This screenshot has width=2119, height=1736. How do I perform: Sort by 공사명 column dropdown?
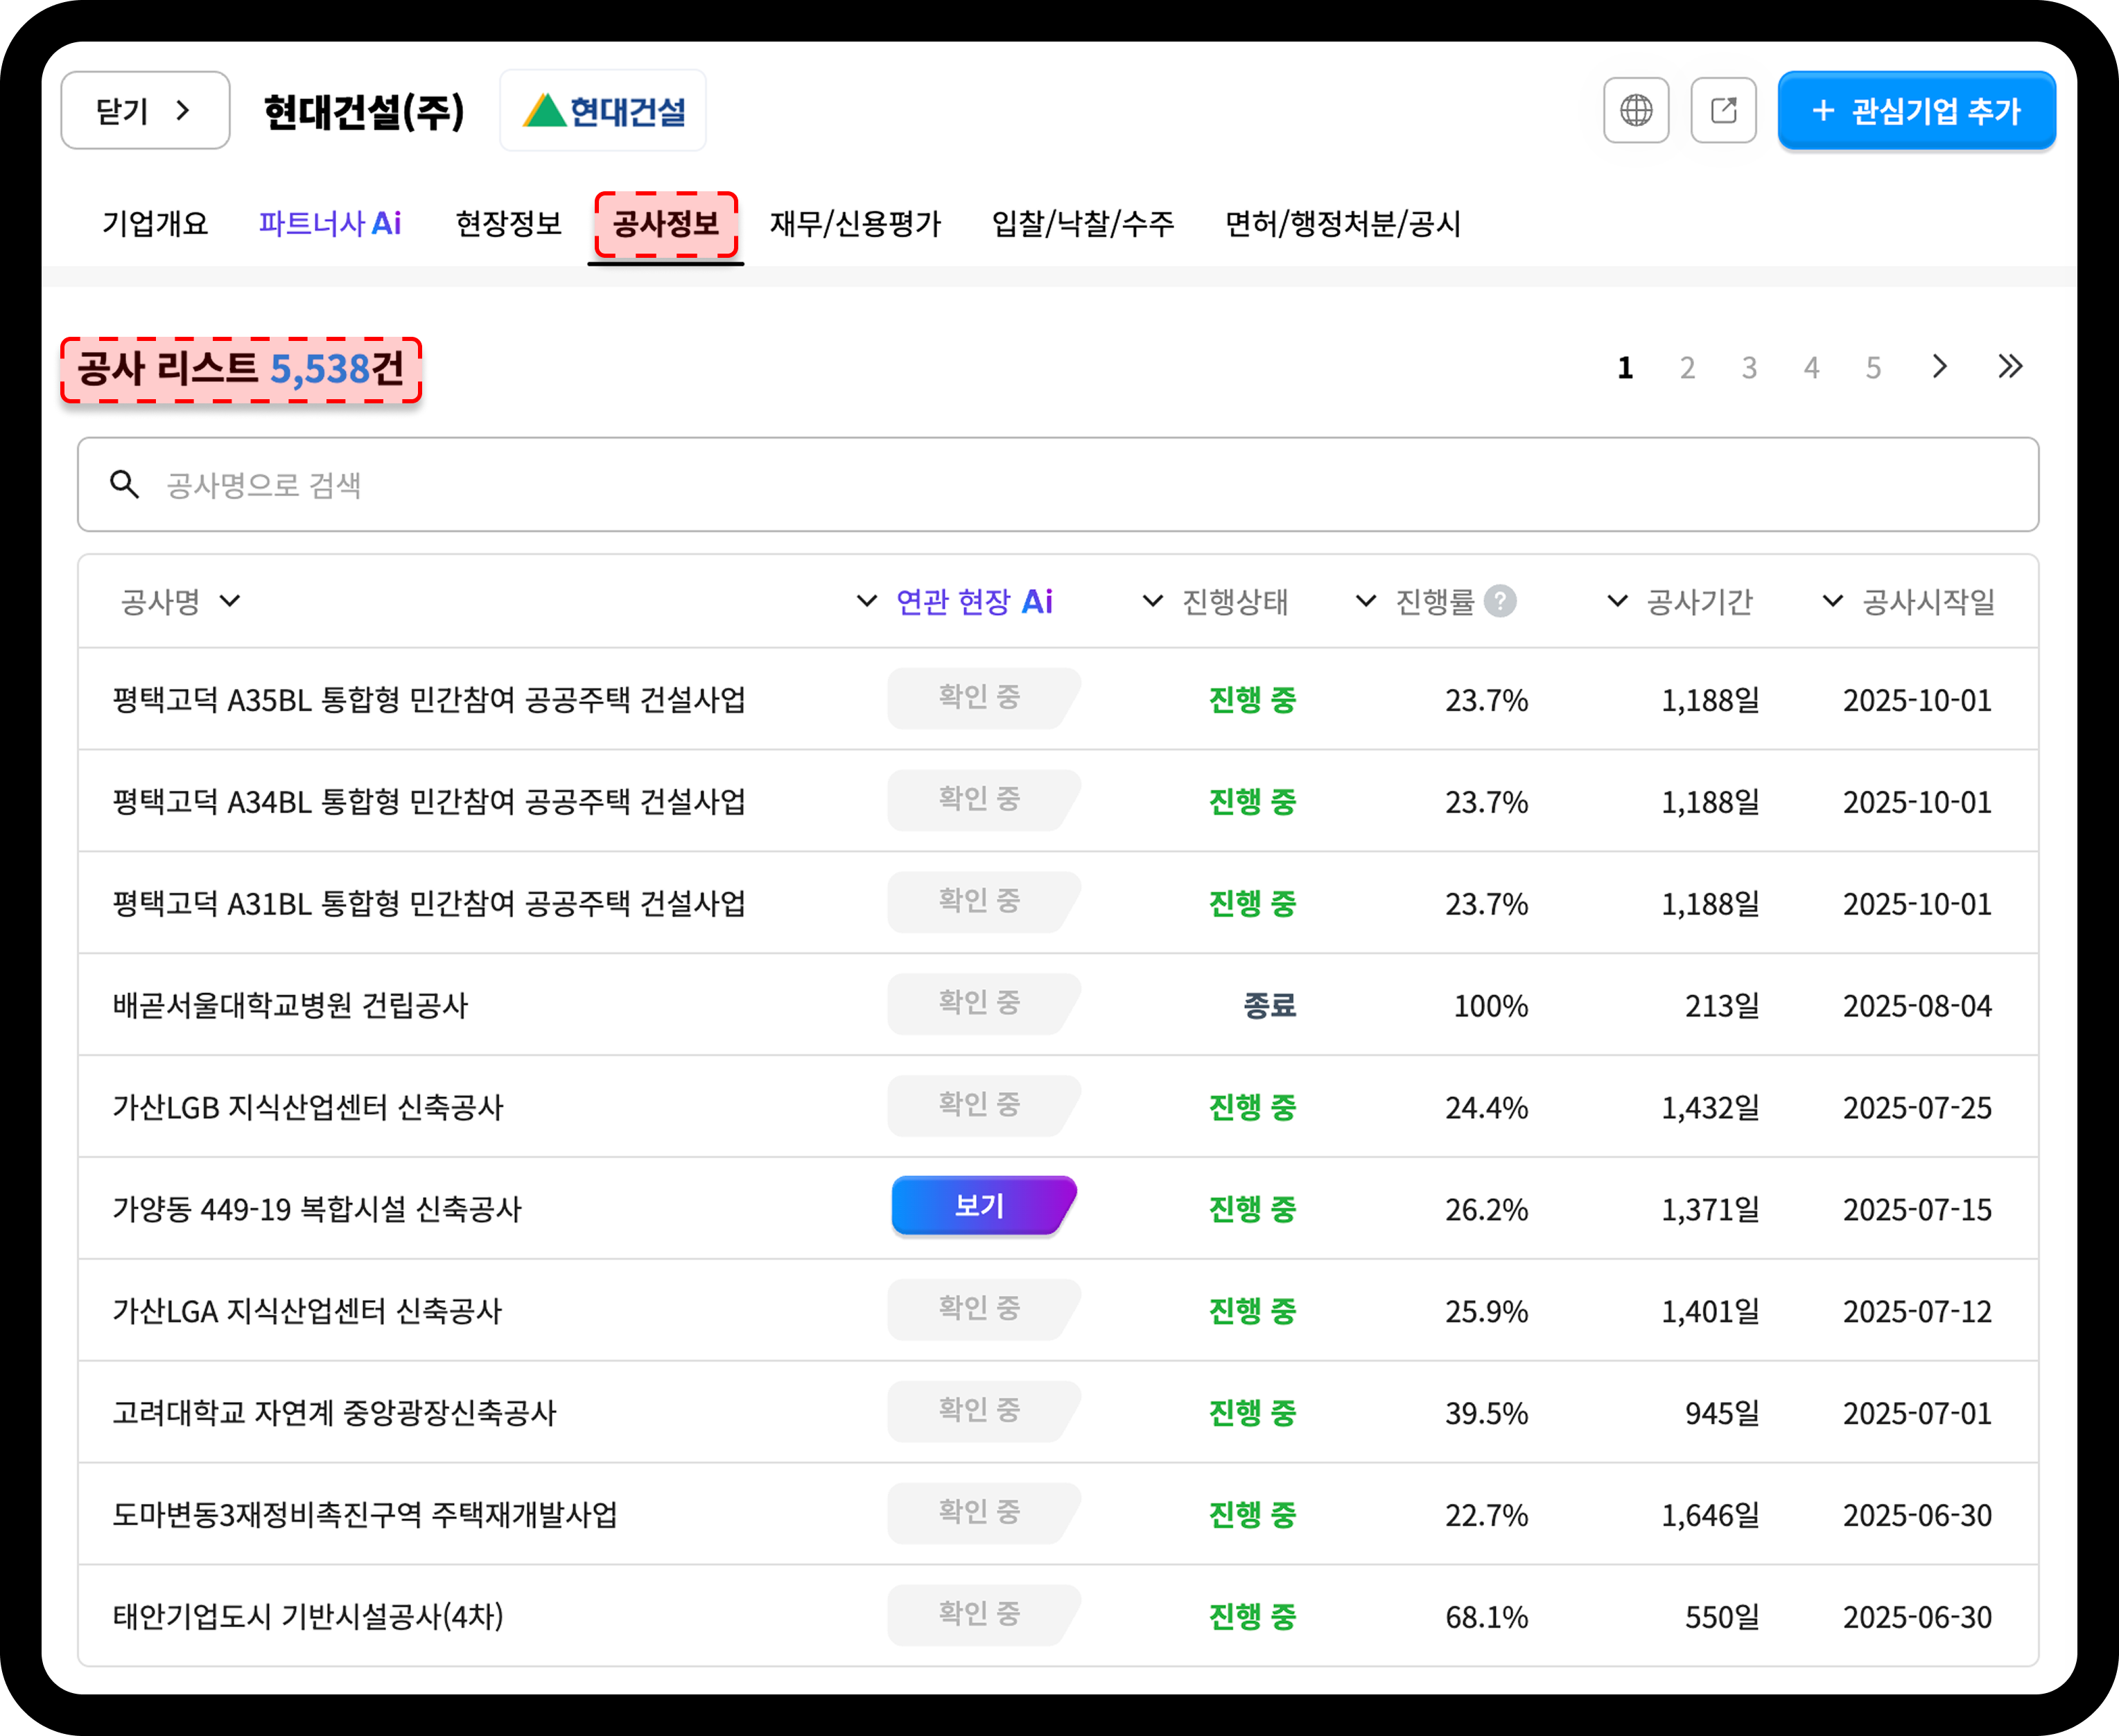[181, 601]
